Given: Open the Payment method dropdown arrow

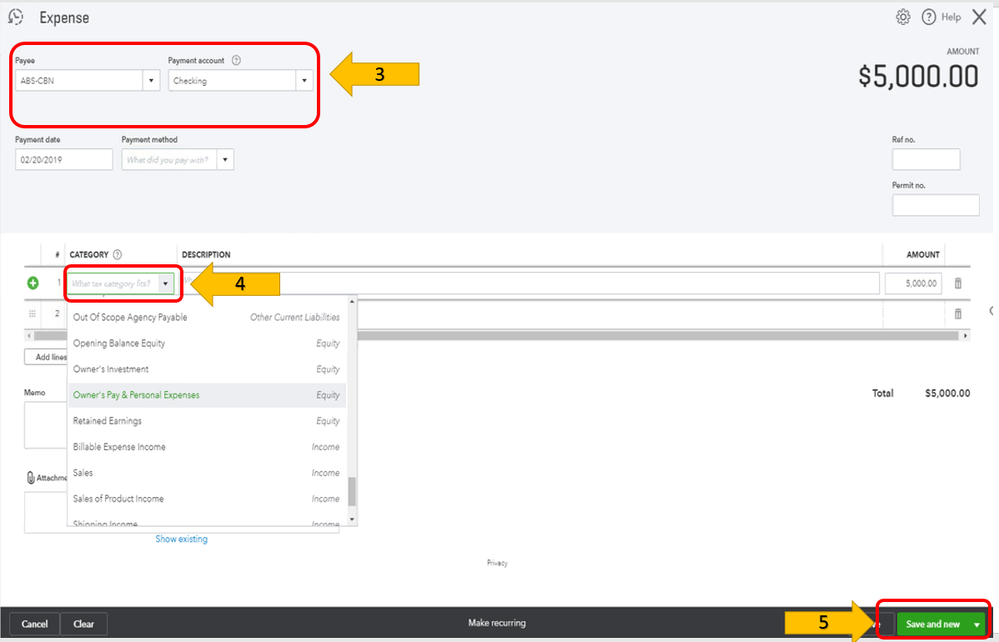Looking at the screenshot, I should [x=225, y=160].
